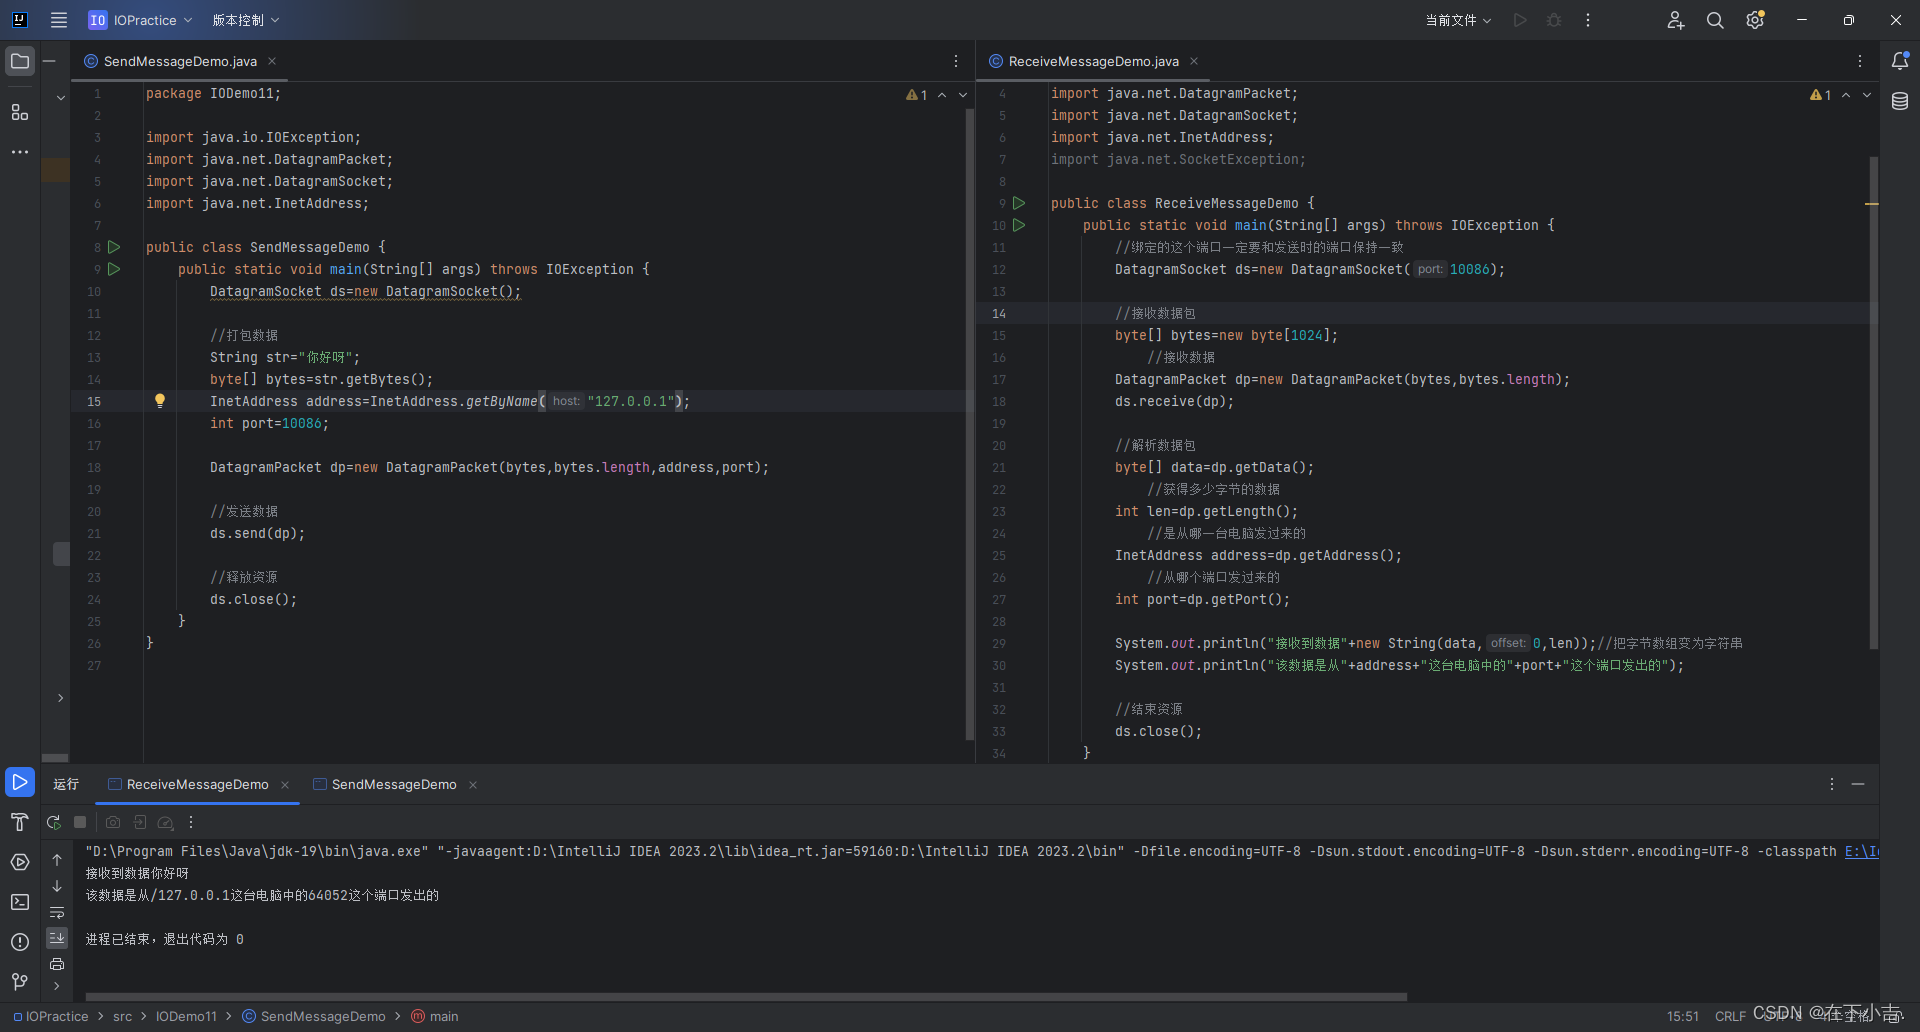Image resolution: width=1920 pixels, height=1032 pixels.
Task: Open the 版本控制 dropdown
Action: pos(245,20)
